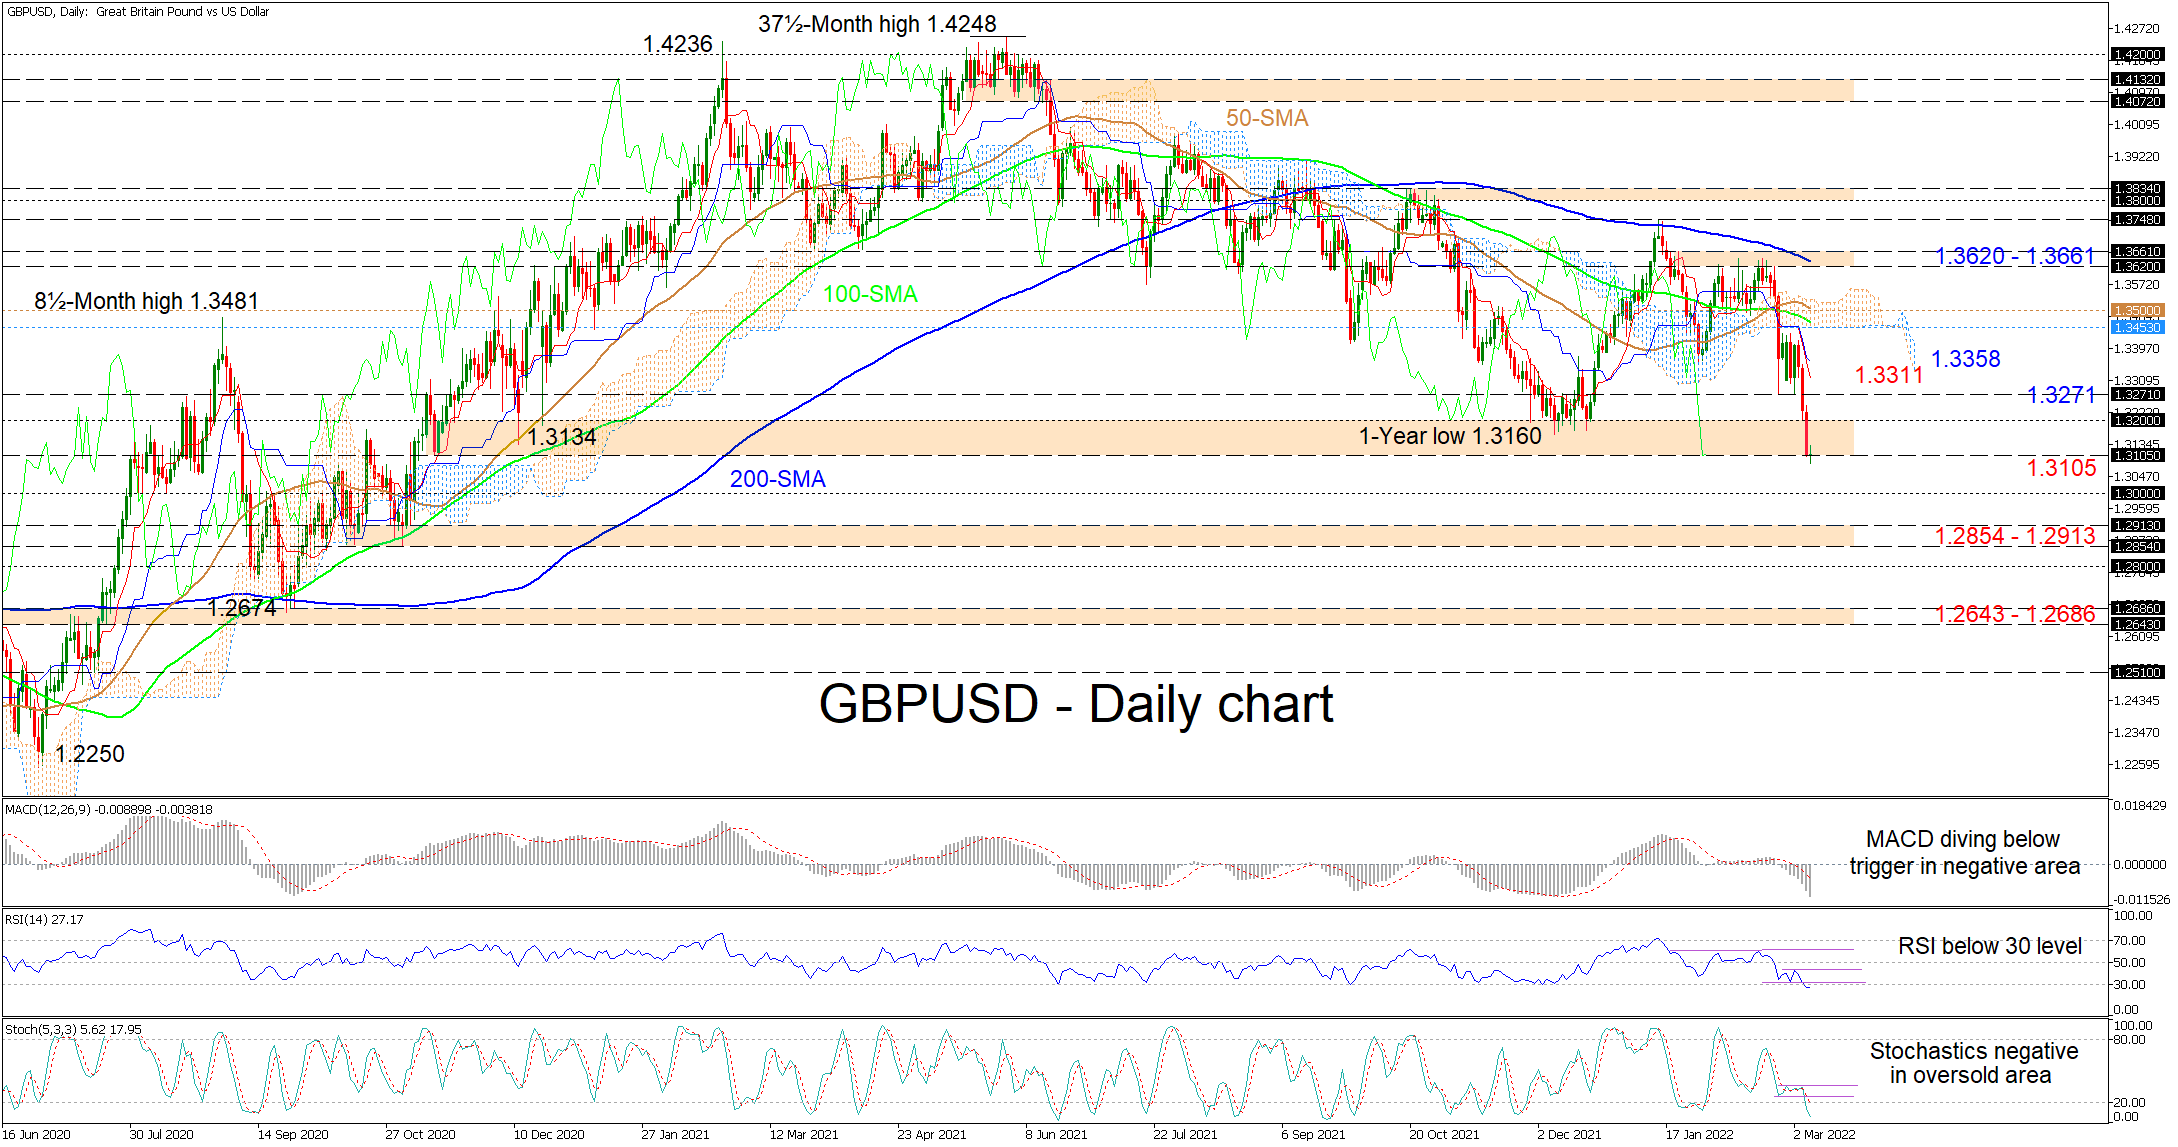Image resolution: width=2178 pixels, height=1147 pixels.
Task: Click the 1.3620 - 1.3661 resistance label
Action: click(x=2014, y=256)
